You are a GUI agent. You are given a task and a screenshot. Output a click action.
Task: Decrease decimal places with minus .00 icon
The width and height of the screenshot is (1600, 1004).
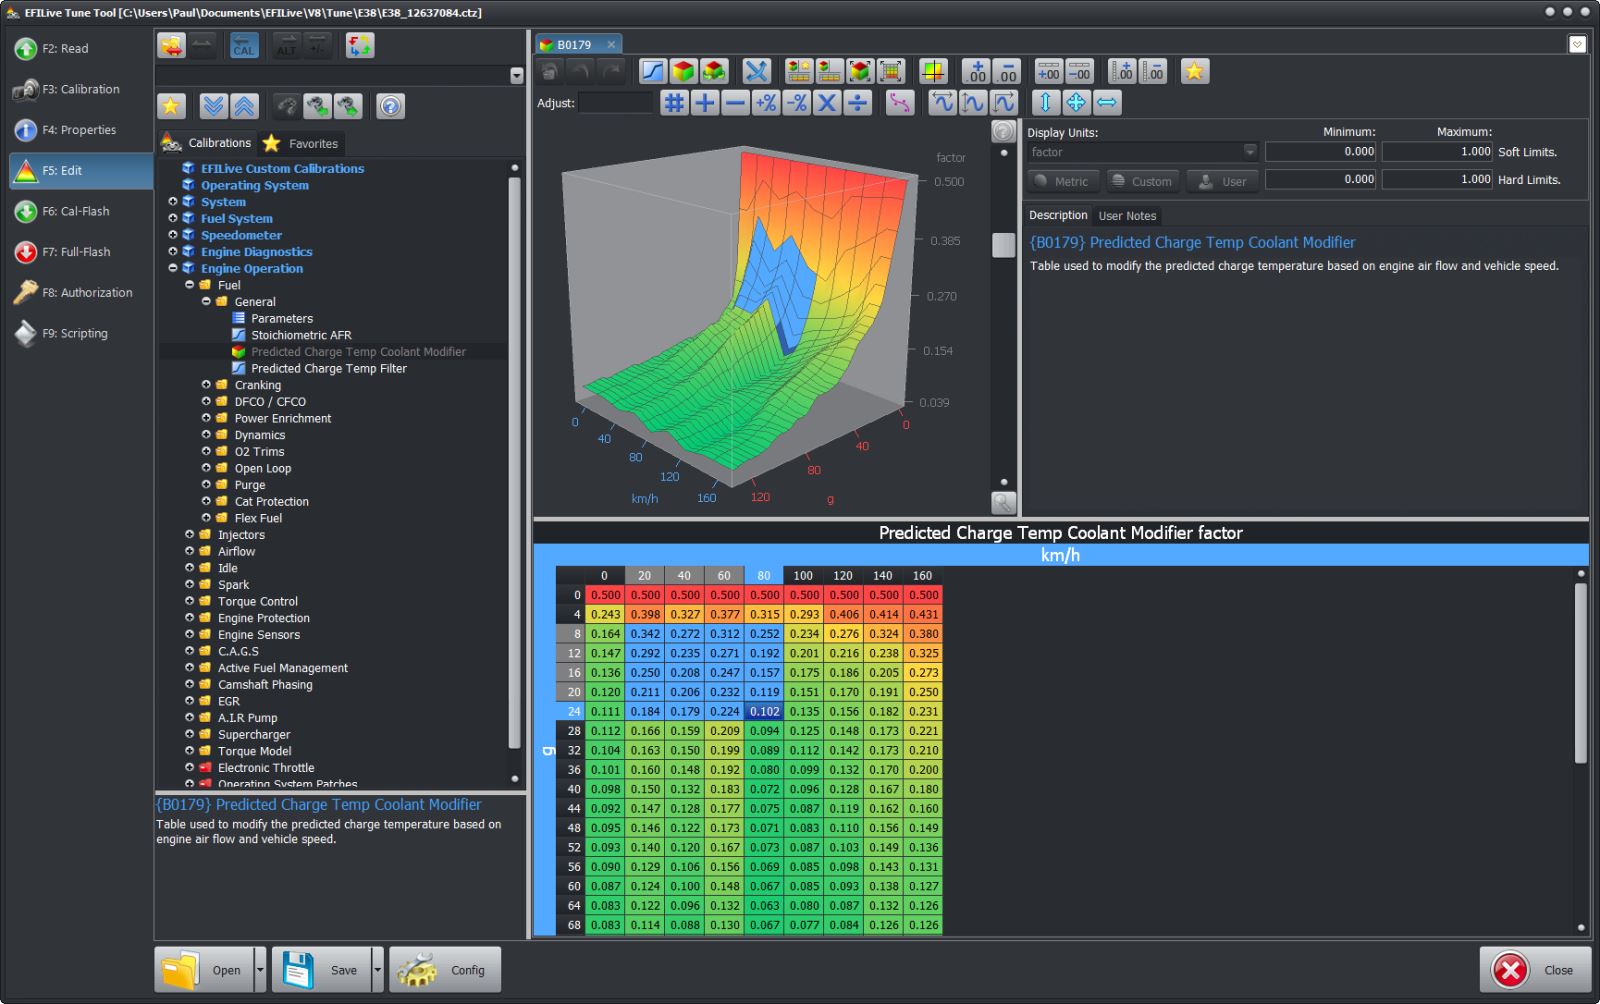pos(1006,71)
